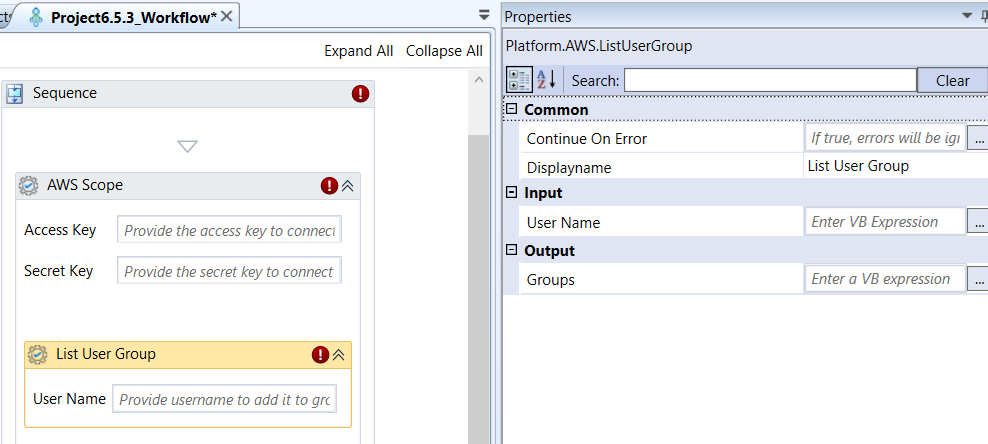
Task: Click the Sequence error indicator icon
Action: (x=360, y=94)
